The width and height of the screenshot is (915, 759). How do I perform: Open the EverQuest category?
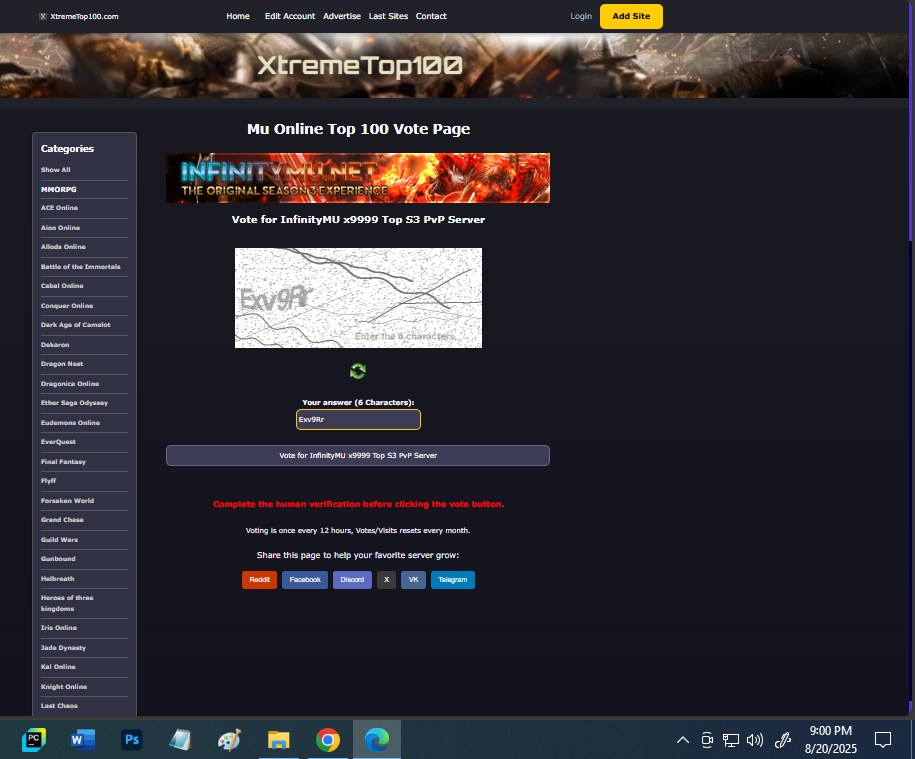[x=58, y=442]
